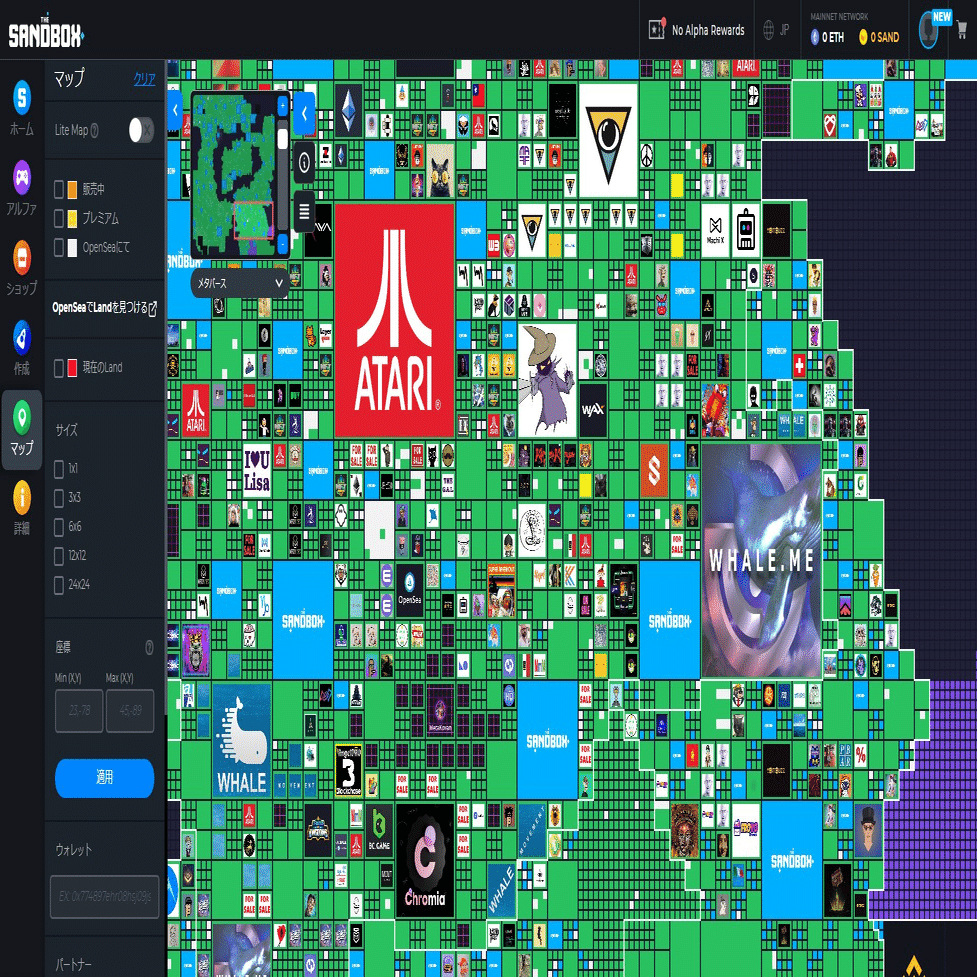
Task: Open the アルファ gamepad section
Action: (x=22, y=188)
